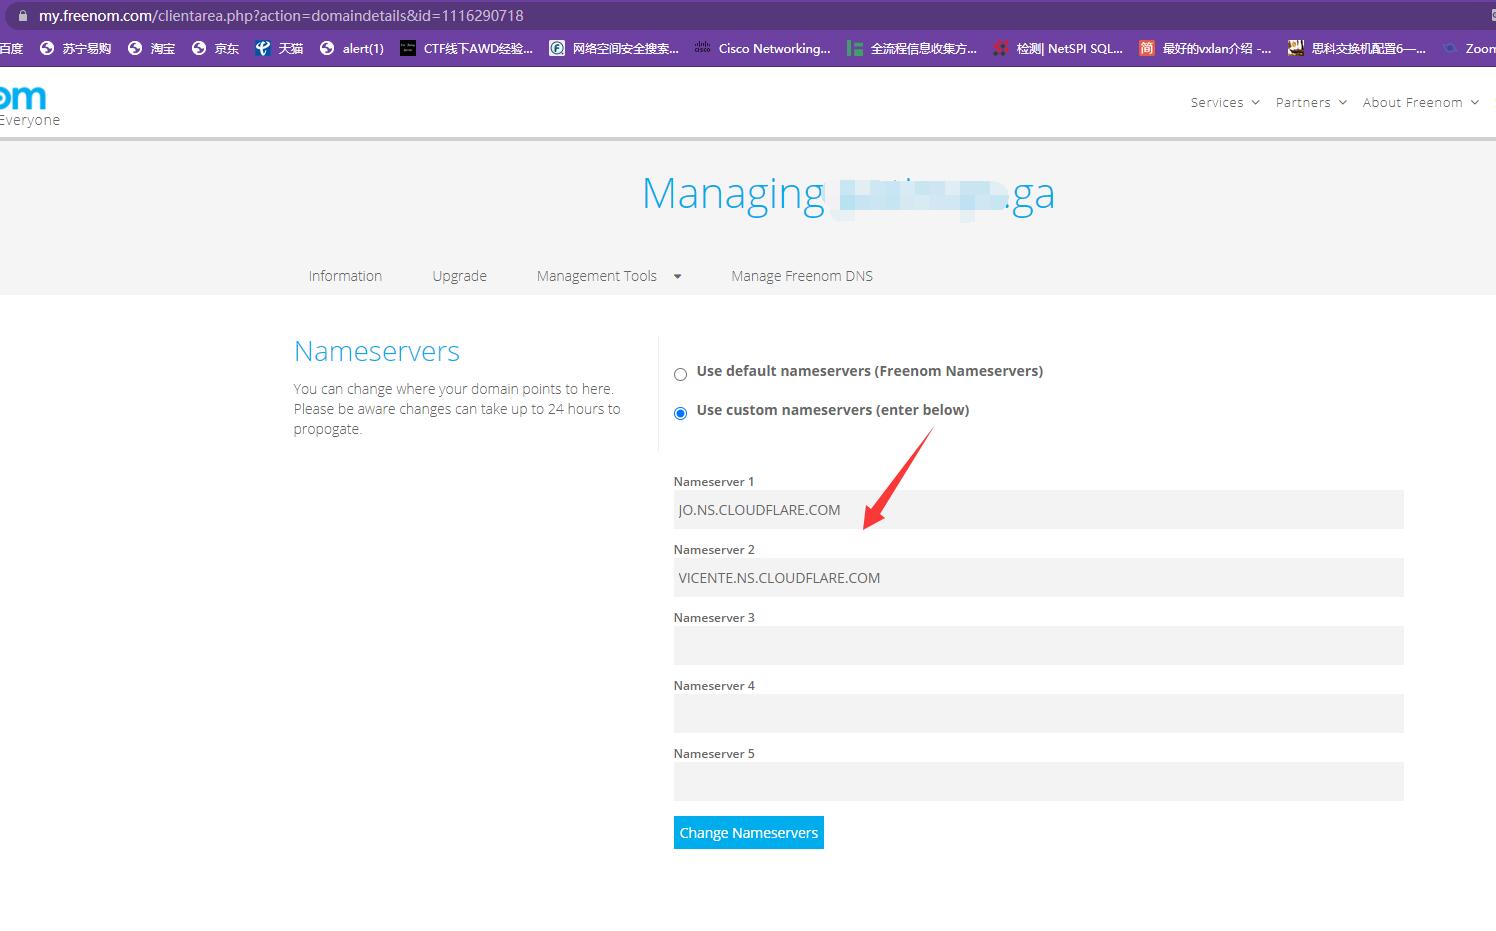The image size is (1496, 931).
Task: Click the Nameserver 2 input field
Action: (1039, 578)
